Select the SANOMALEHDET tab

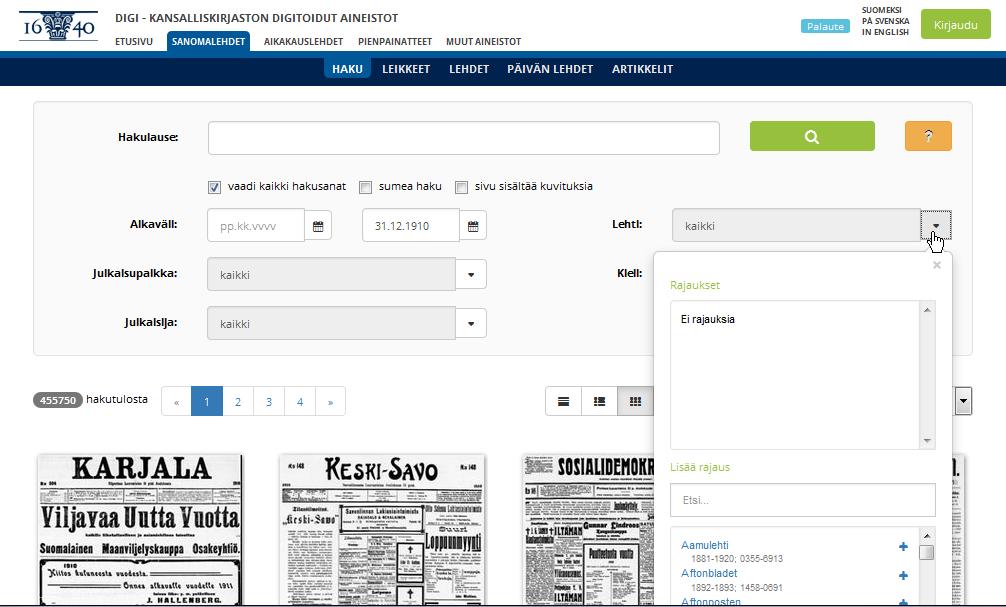point(209,42)
